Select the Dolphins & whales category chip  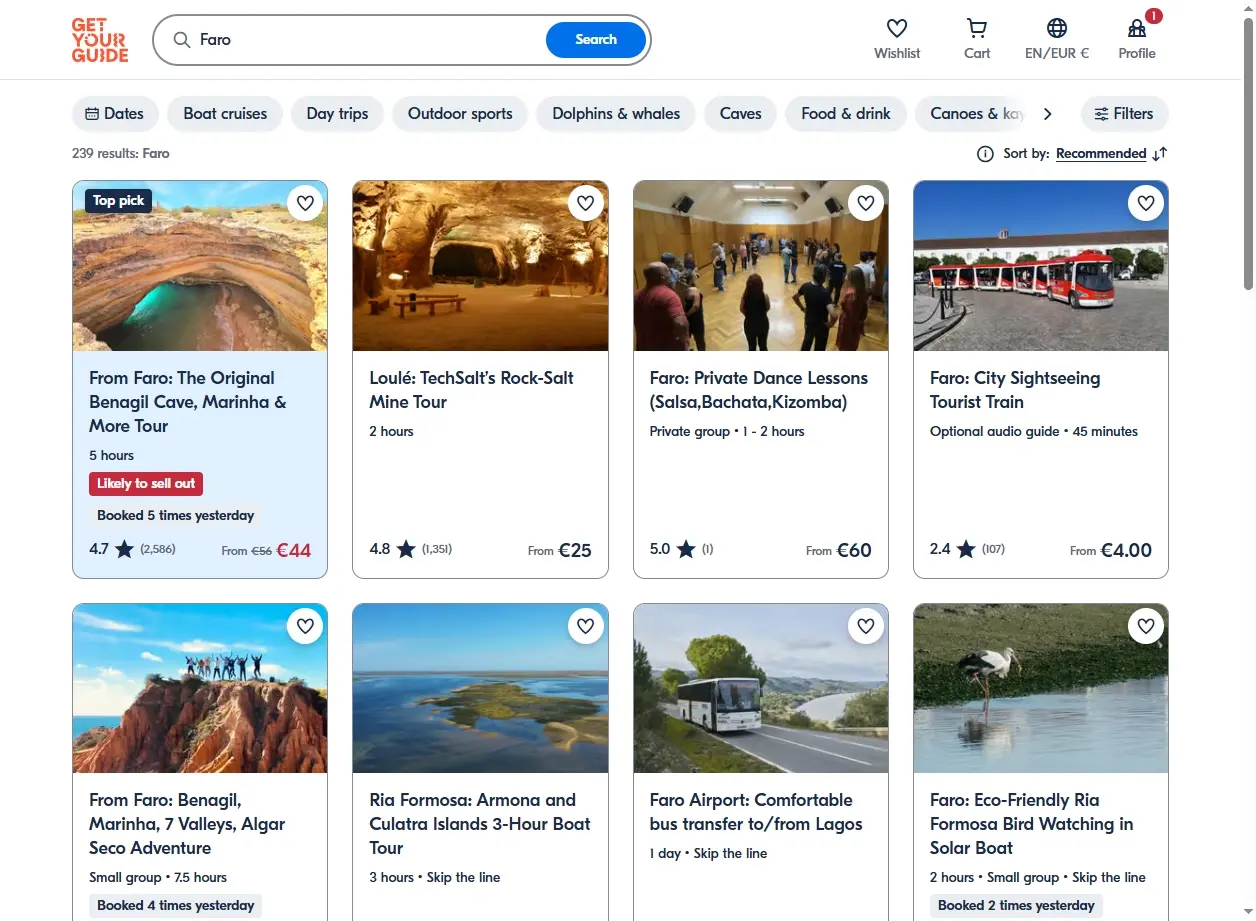pos(616,114)
